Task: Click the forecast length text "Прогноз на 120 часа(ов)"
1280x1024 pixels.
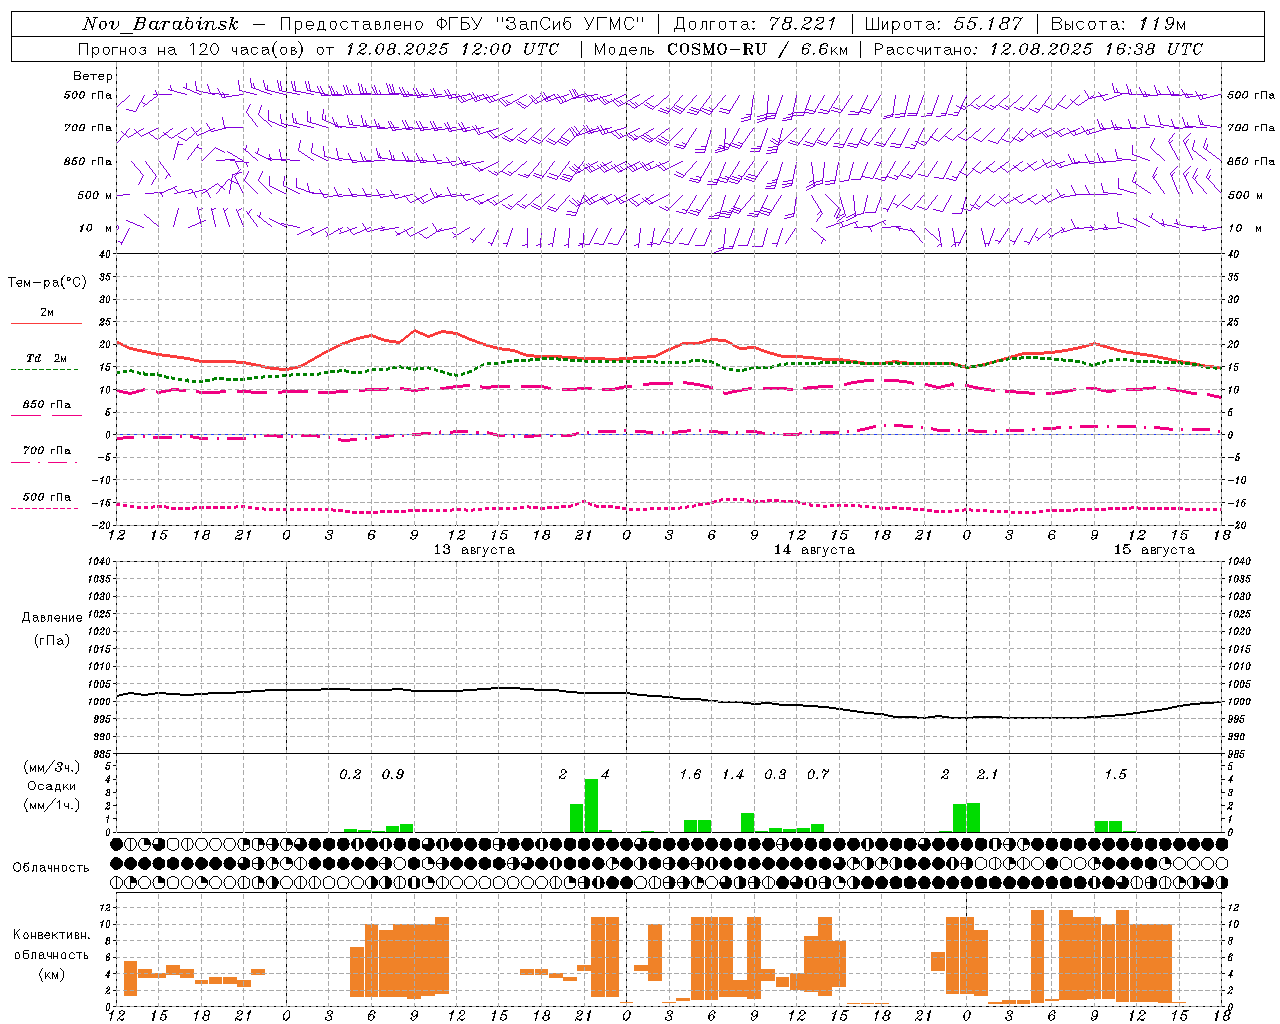Action: (x=192, y=49)
